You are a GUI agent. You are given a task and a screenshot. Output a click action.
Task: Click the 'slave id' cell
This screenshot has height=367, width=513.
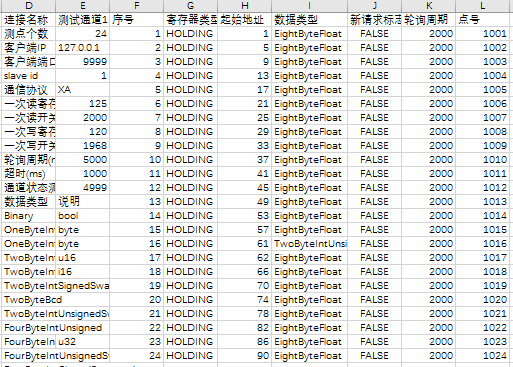click(x=29, y=76)
